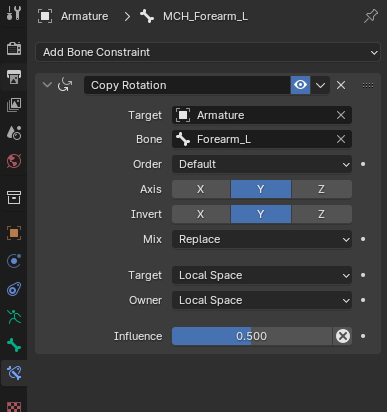Open the Mix dropdown set to Replace

coord(262,239)
